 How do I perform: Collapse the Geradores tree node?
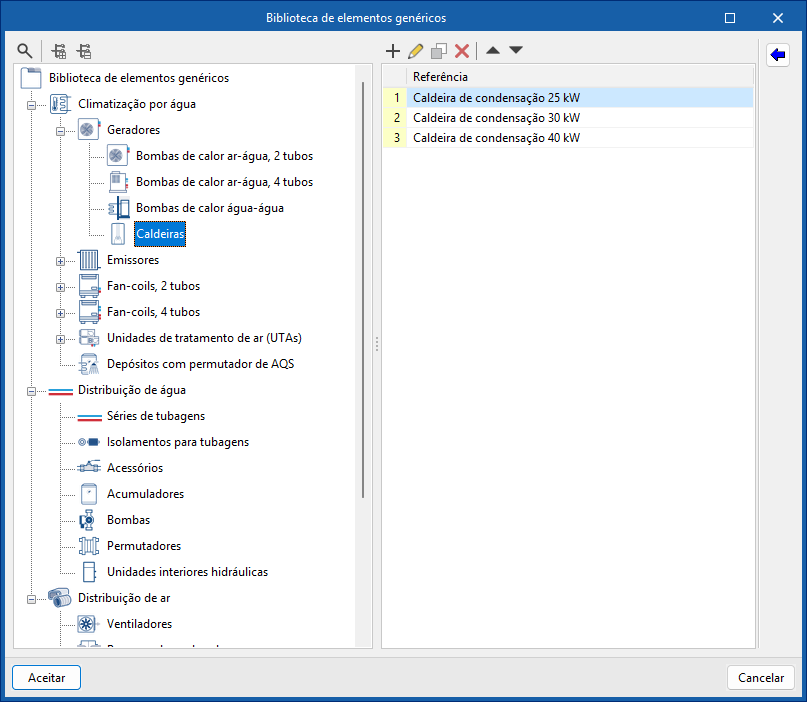(60, 130)
